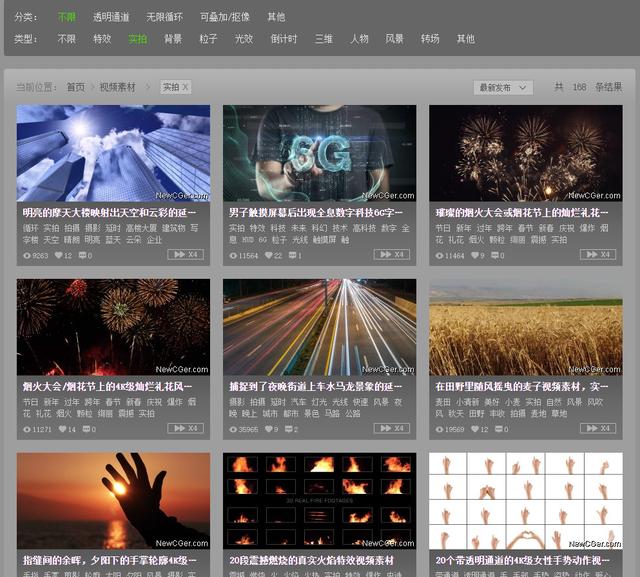Click likes heart on red fireworks card
Screen dimensions: 640x577
[62, 429]
